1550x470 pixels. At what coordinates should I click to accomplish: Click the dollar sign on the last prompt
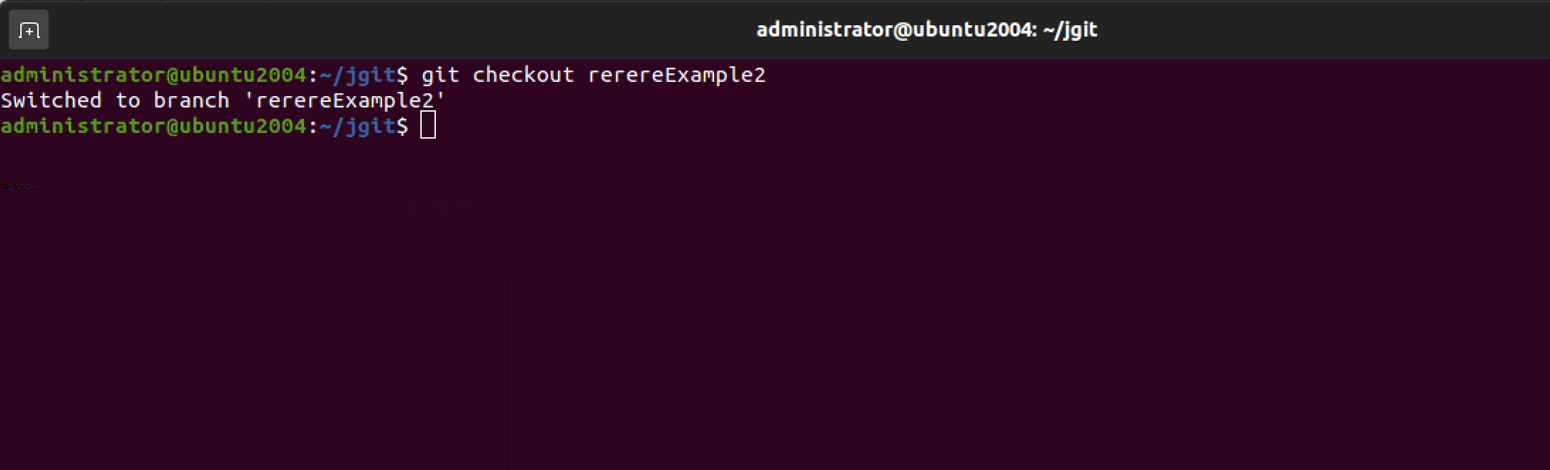pyautogui.click(x=402, y=126)
